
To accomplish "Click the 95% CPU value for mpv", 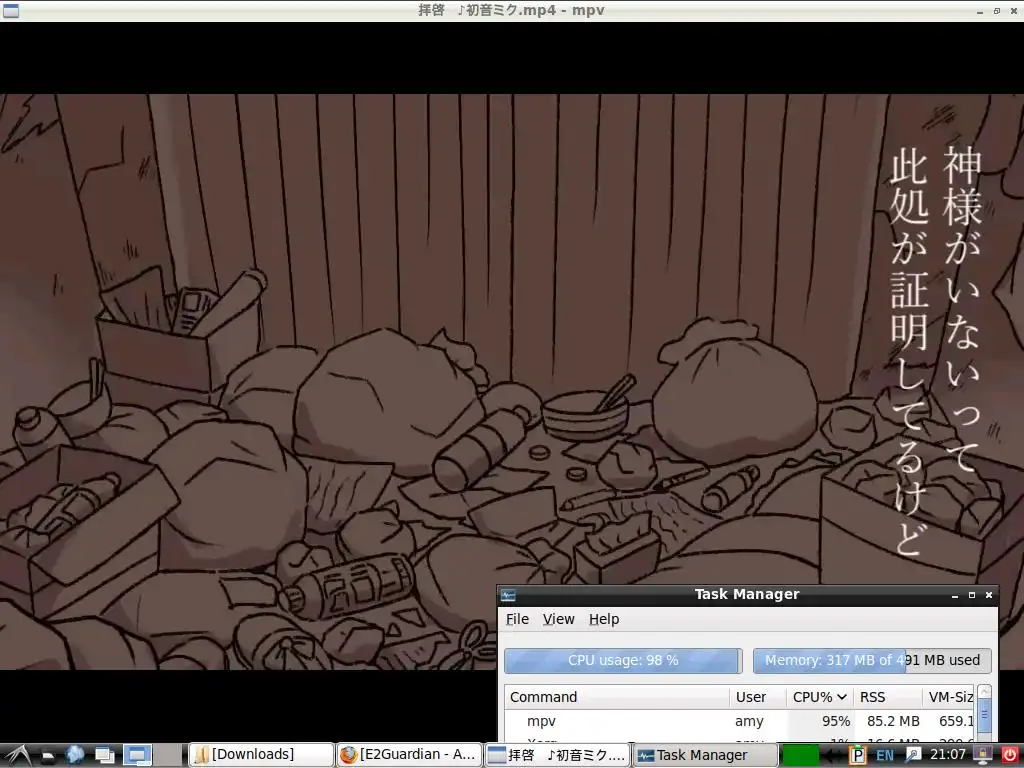I will coord(836,721).
